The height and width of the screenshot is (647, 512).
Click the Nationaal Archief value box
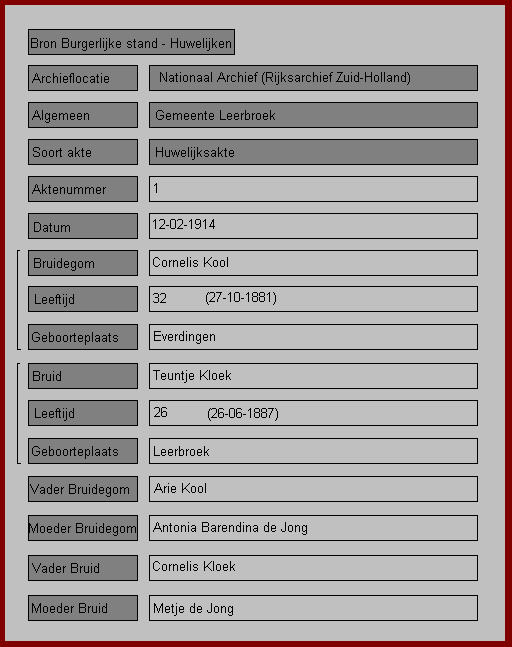313,78
